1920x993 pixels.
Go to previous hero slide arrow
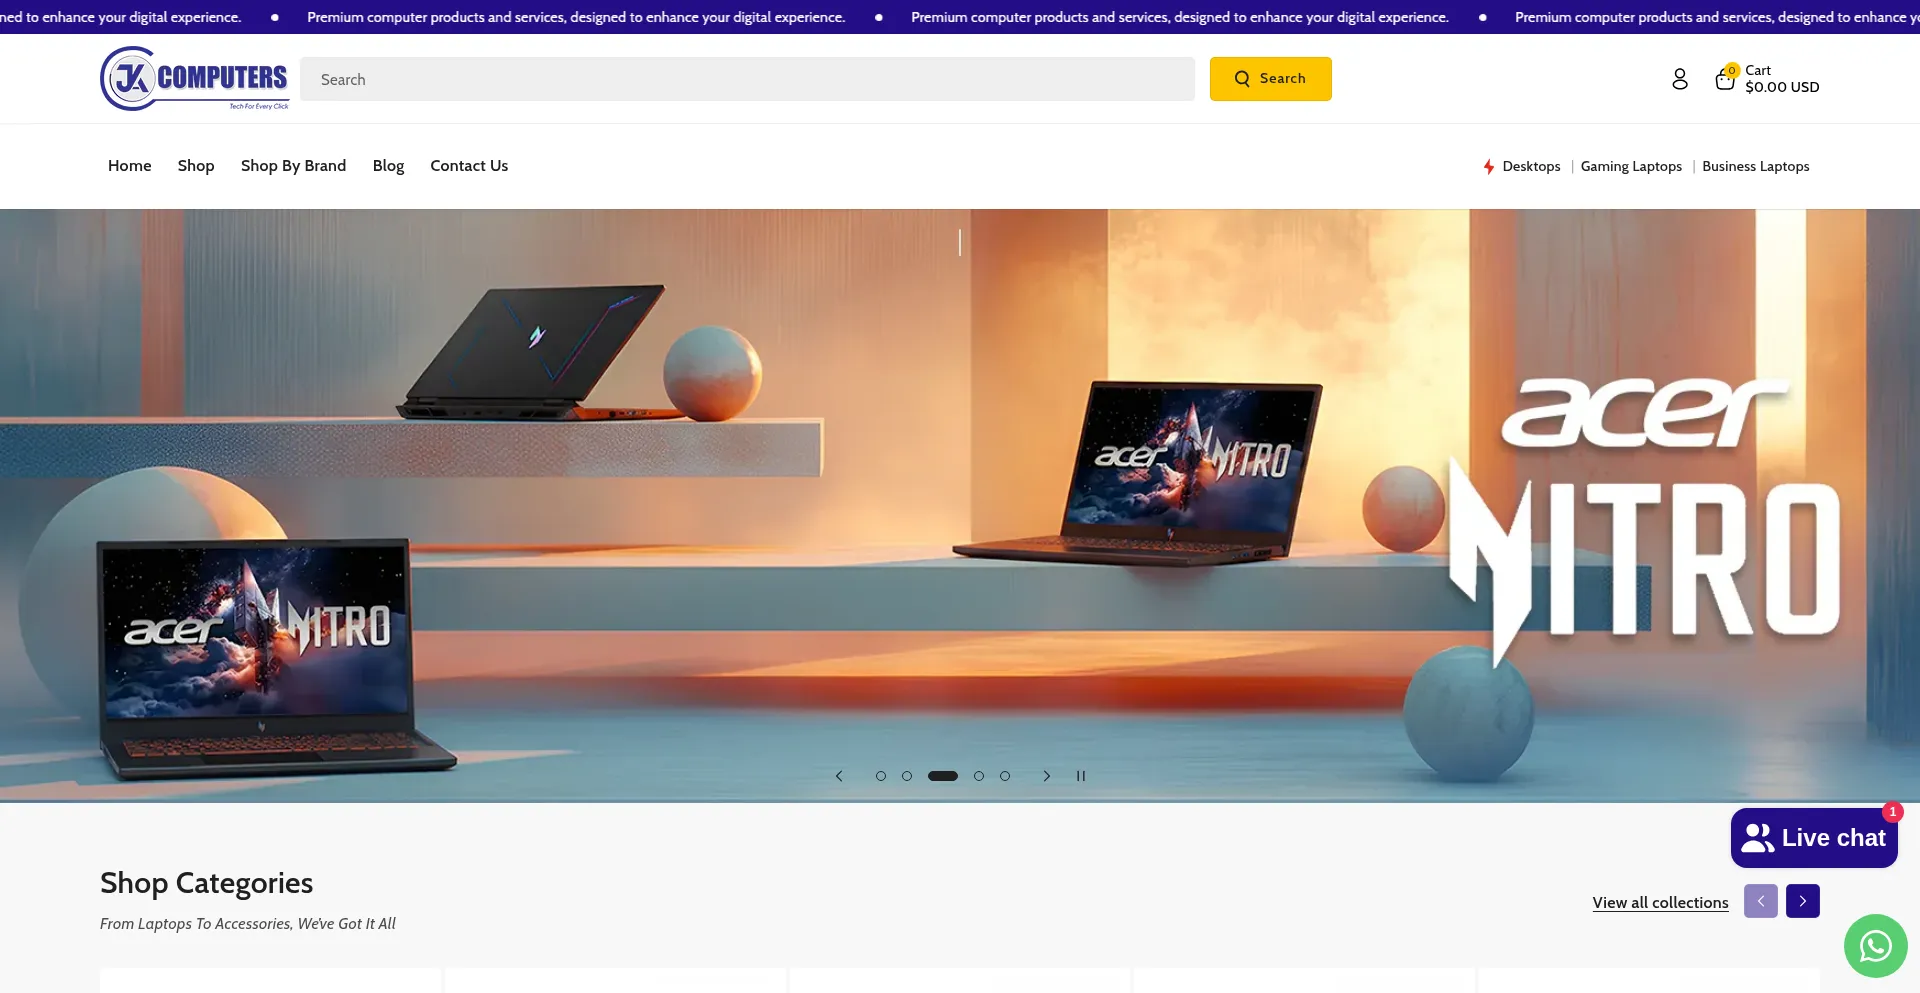tap(839, 776)
